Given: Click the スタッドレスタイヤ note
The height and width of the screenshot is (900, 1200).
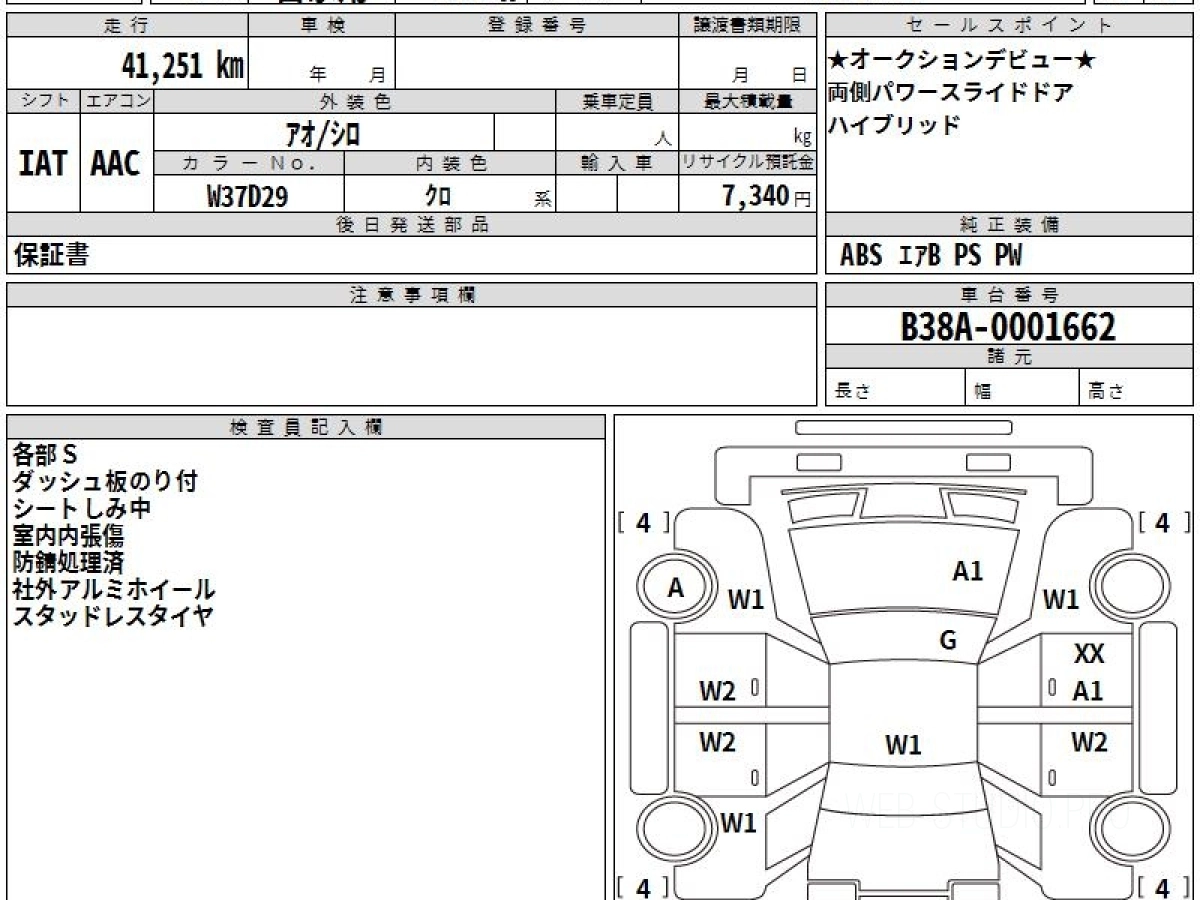Looking at the screenshot, I should pyautogui.click(x=113, y=616).
